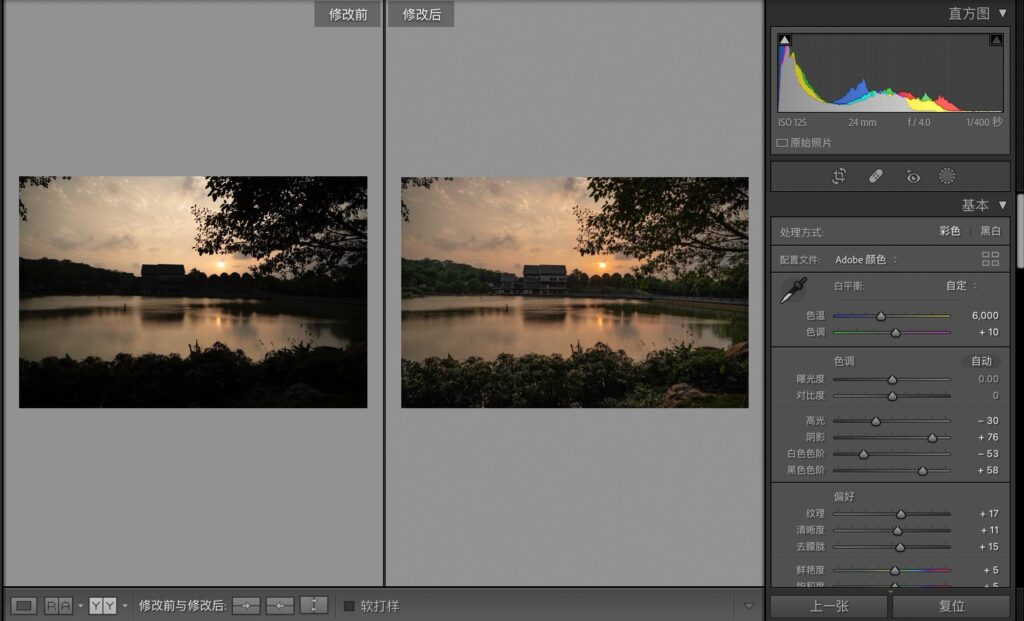Pick the White Balance eyedropper
The height and width of the screenshot is (621, 1024).
pyautogui.click(x=792, y=291)
